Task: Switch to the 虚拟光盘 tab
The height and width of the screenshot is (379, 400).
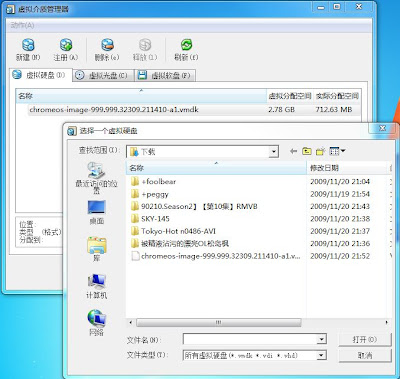Action: pyautogui.click(x=103, y=75)
